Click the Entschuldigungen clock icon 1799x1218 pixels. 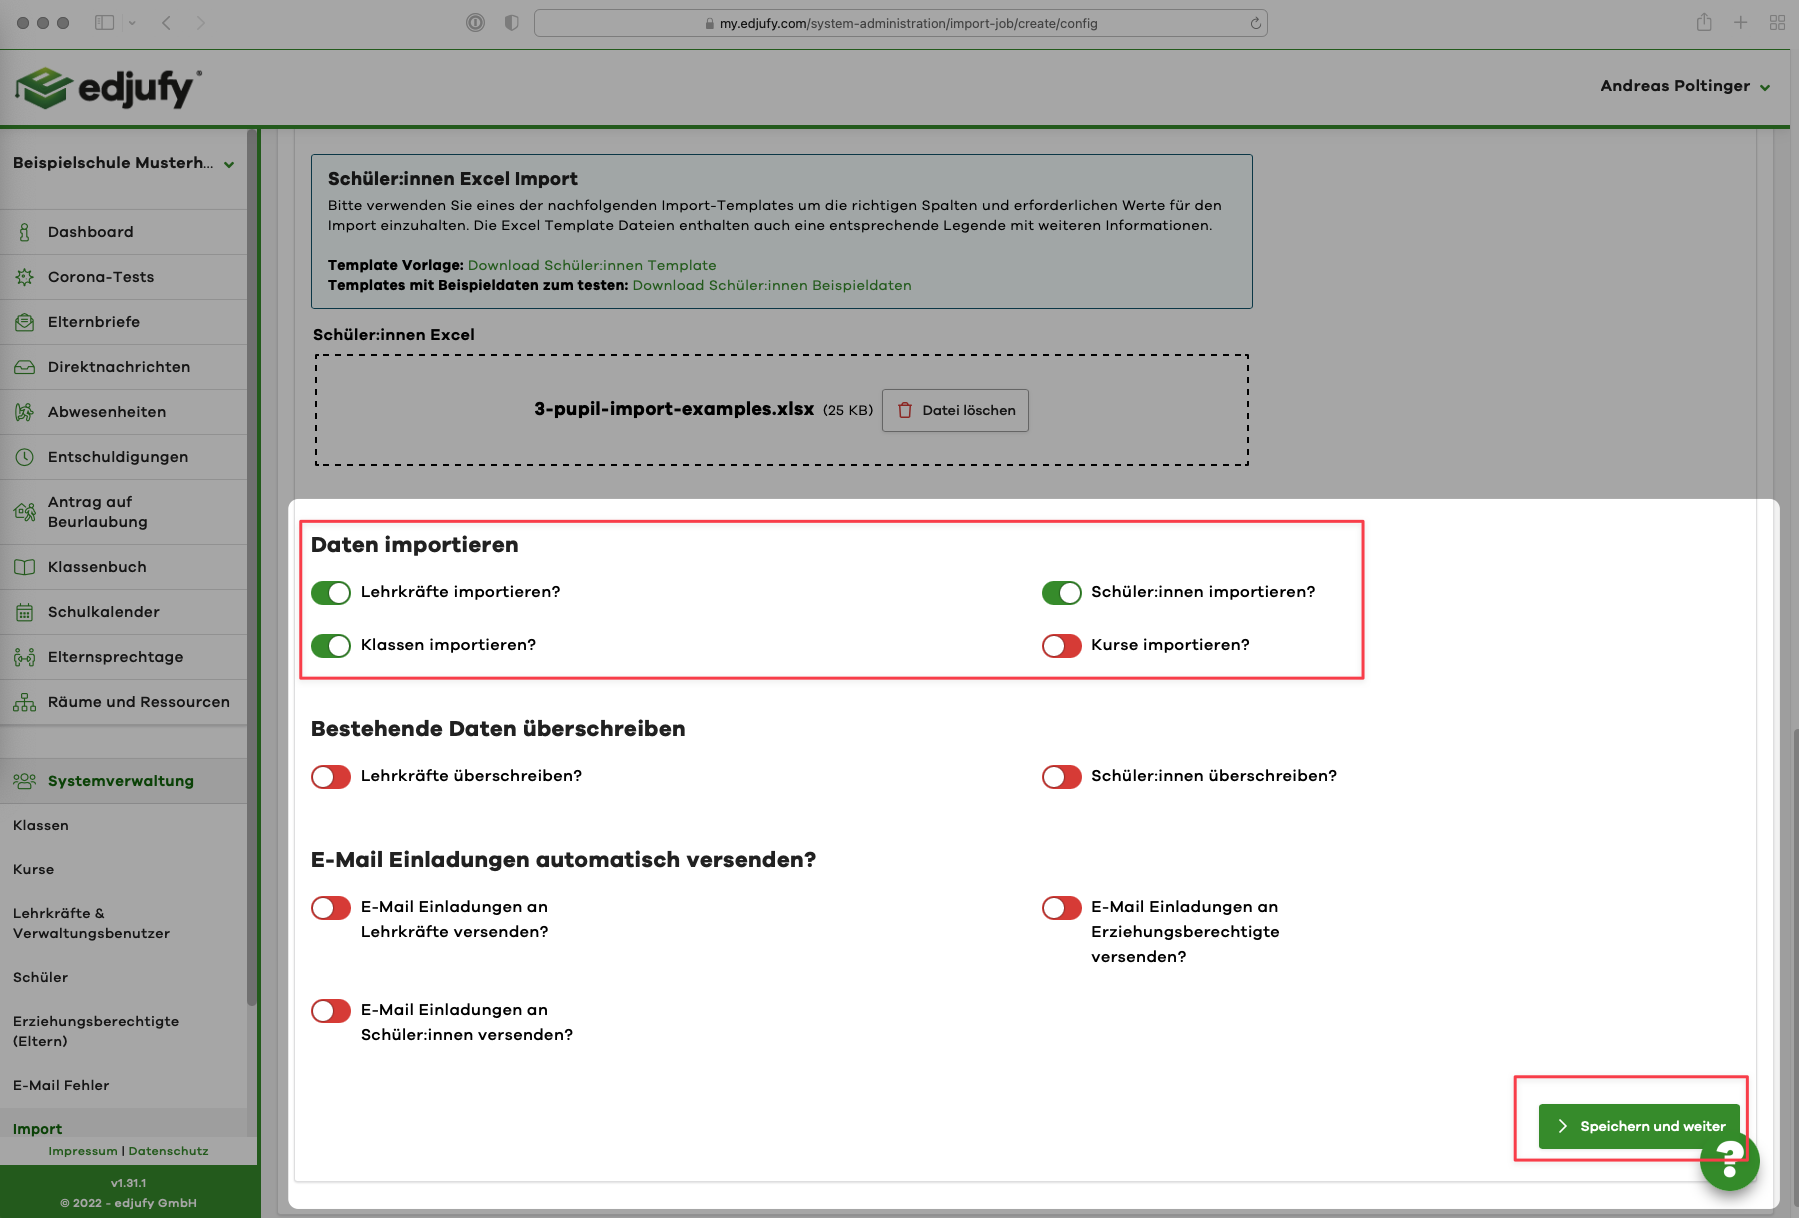pos(24,457)
